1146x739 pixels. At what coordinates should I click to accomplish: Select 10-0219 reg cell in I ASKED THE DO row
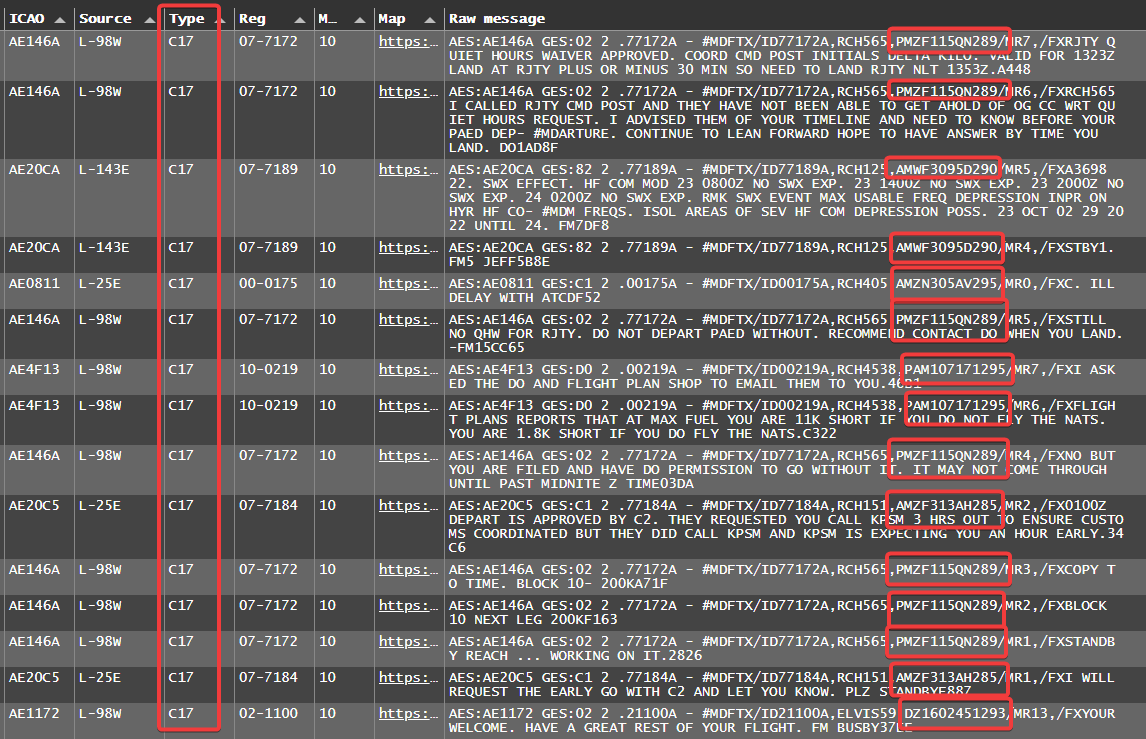268,369
